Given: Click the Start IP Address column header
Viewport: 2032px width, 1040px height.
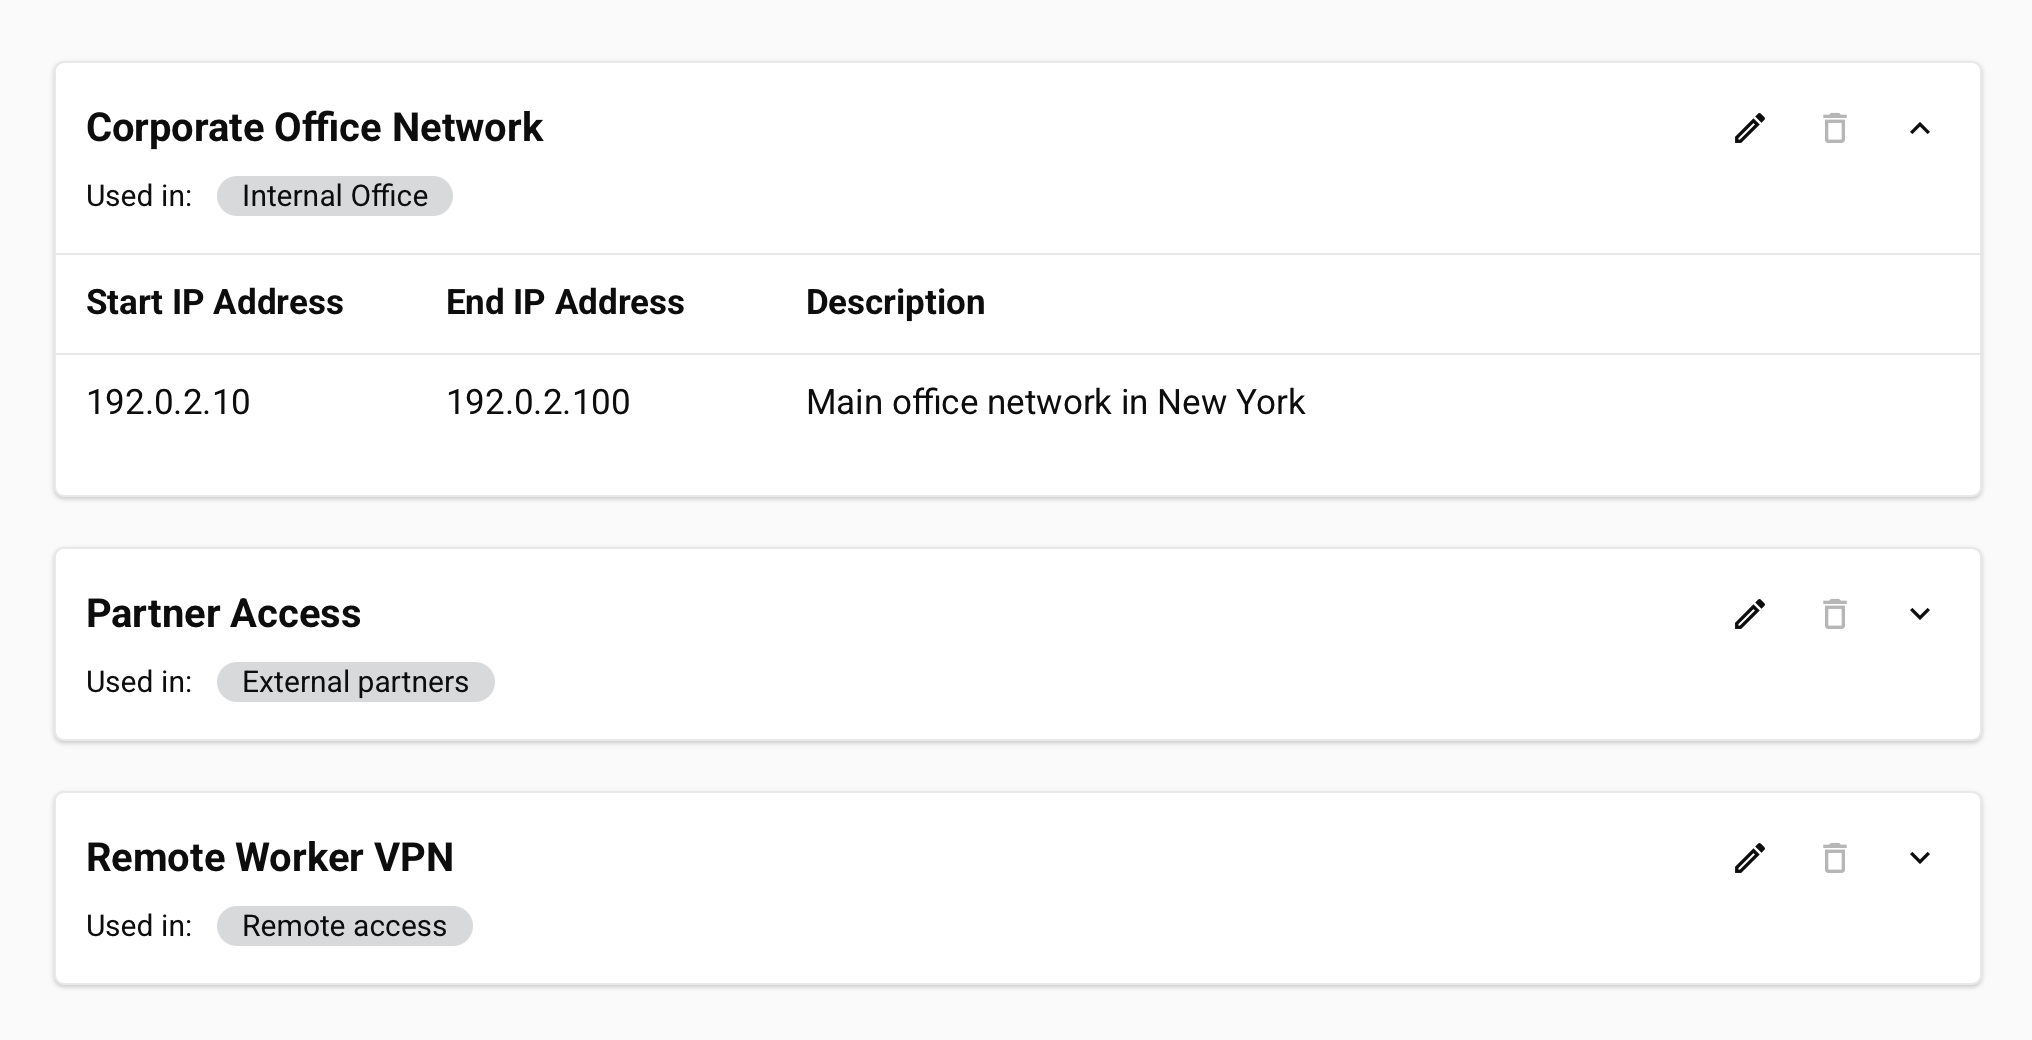Looking at the screenshot, I should pyautogui.click(x=215, y=302).
